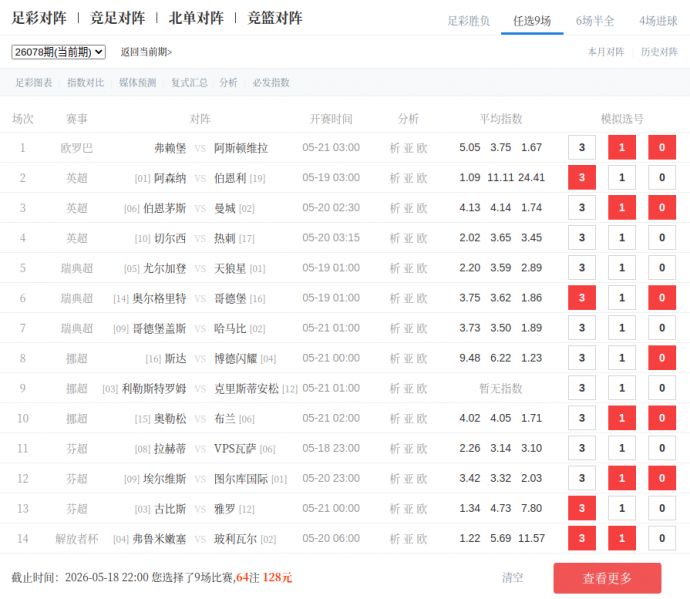Click the 返回当前期 link
Image resolution: width=690 pixels, height=599 pixels.
(146, 52)
